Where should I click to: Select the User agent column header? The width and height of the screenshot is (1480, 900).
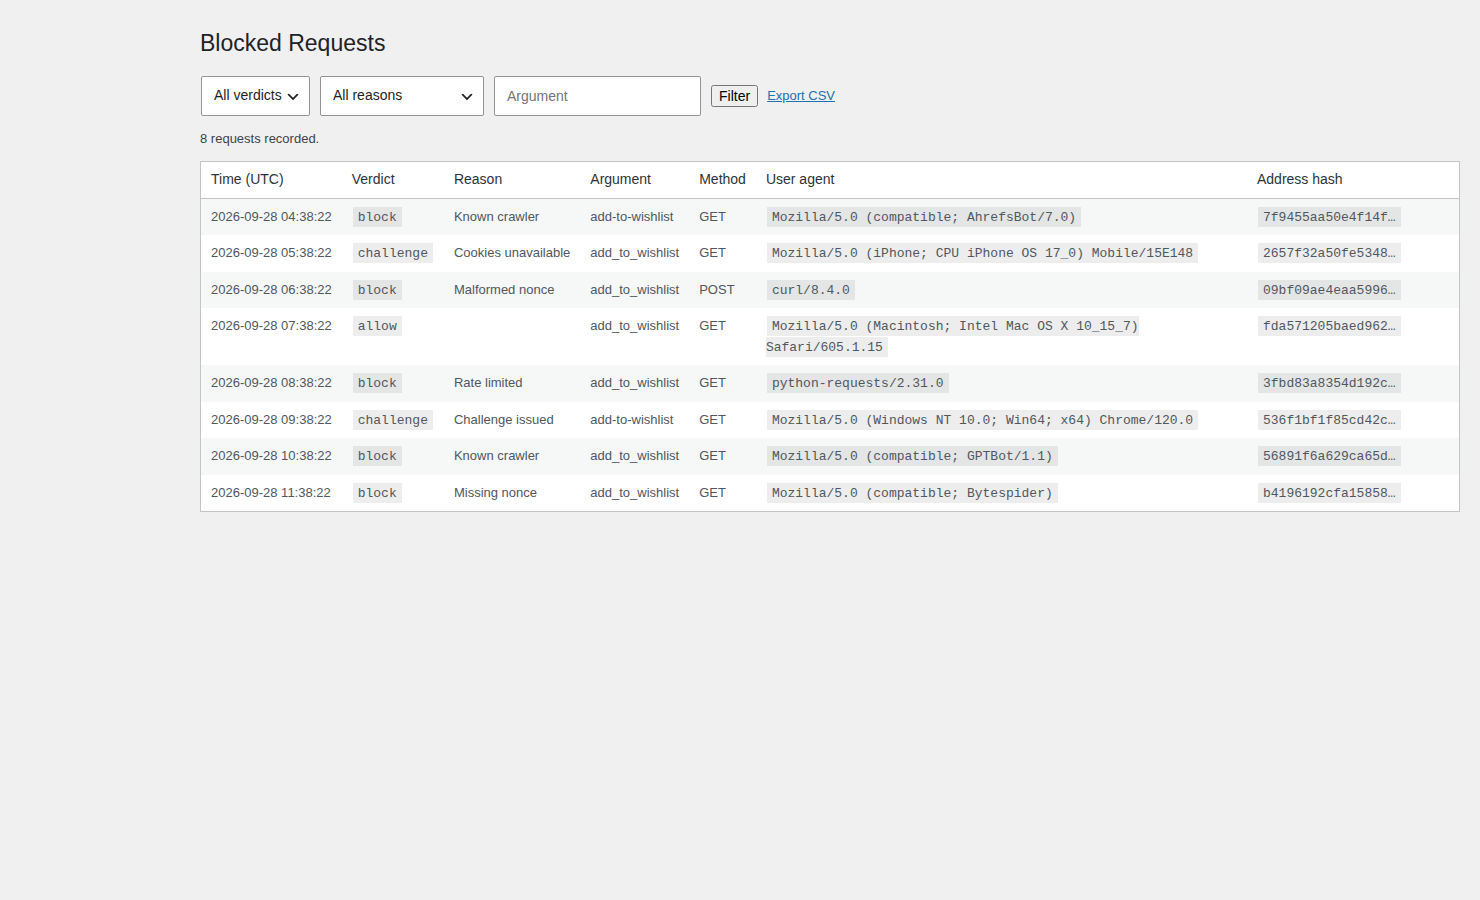pos(800,179)
